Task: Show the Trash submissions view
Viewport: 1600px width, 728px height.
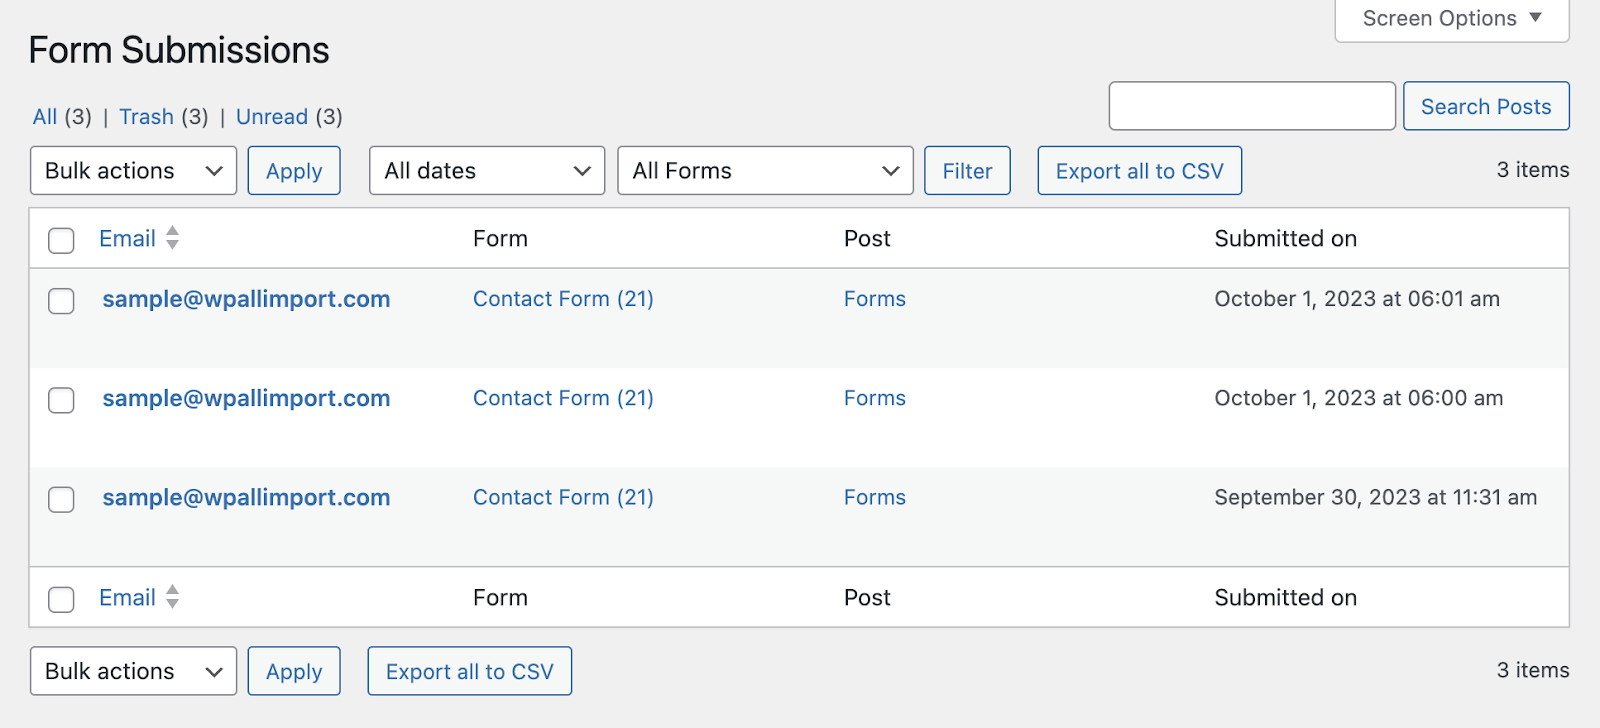Action: point(146,117)
